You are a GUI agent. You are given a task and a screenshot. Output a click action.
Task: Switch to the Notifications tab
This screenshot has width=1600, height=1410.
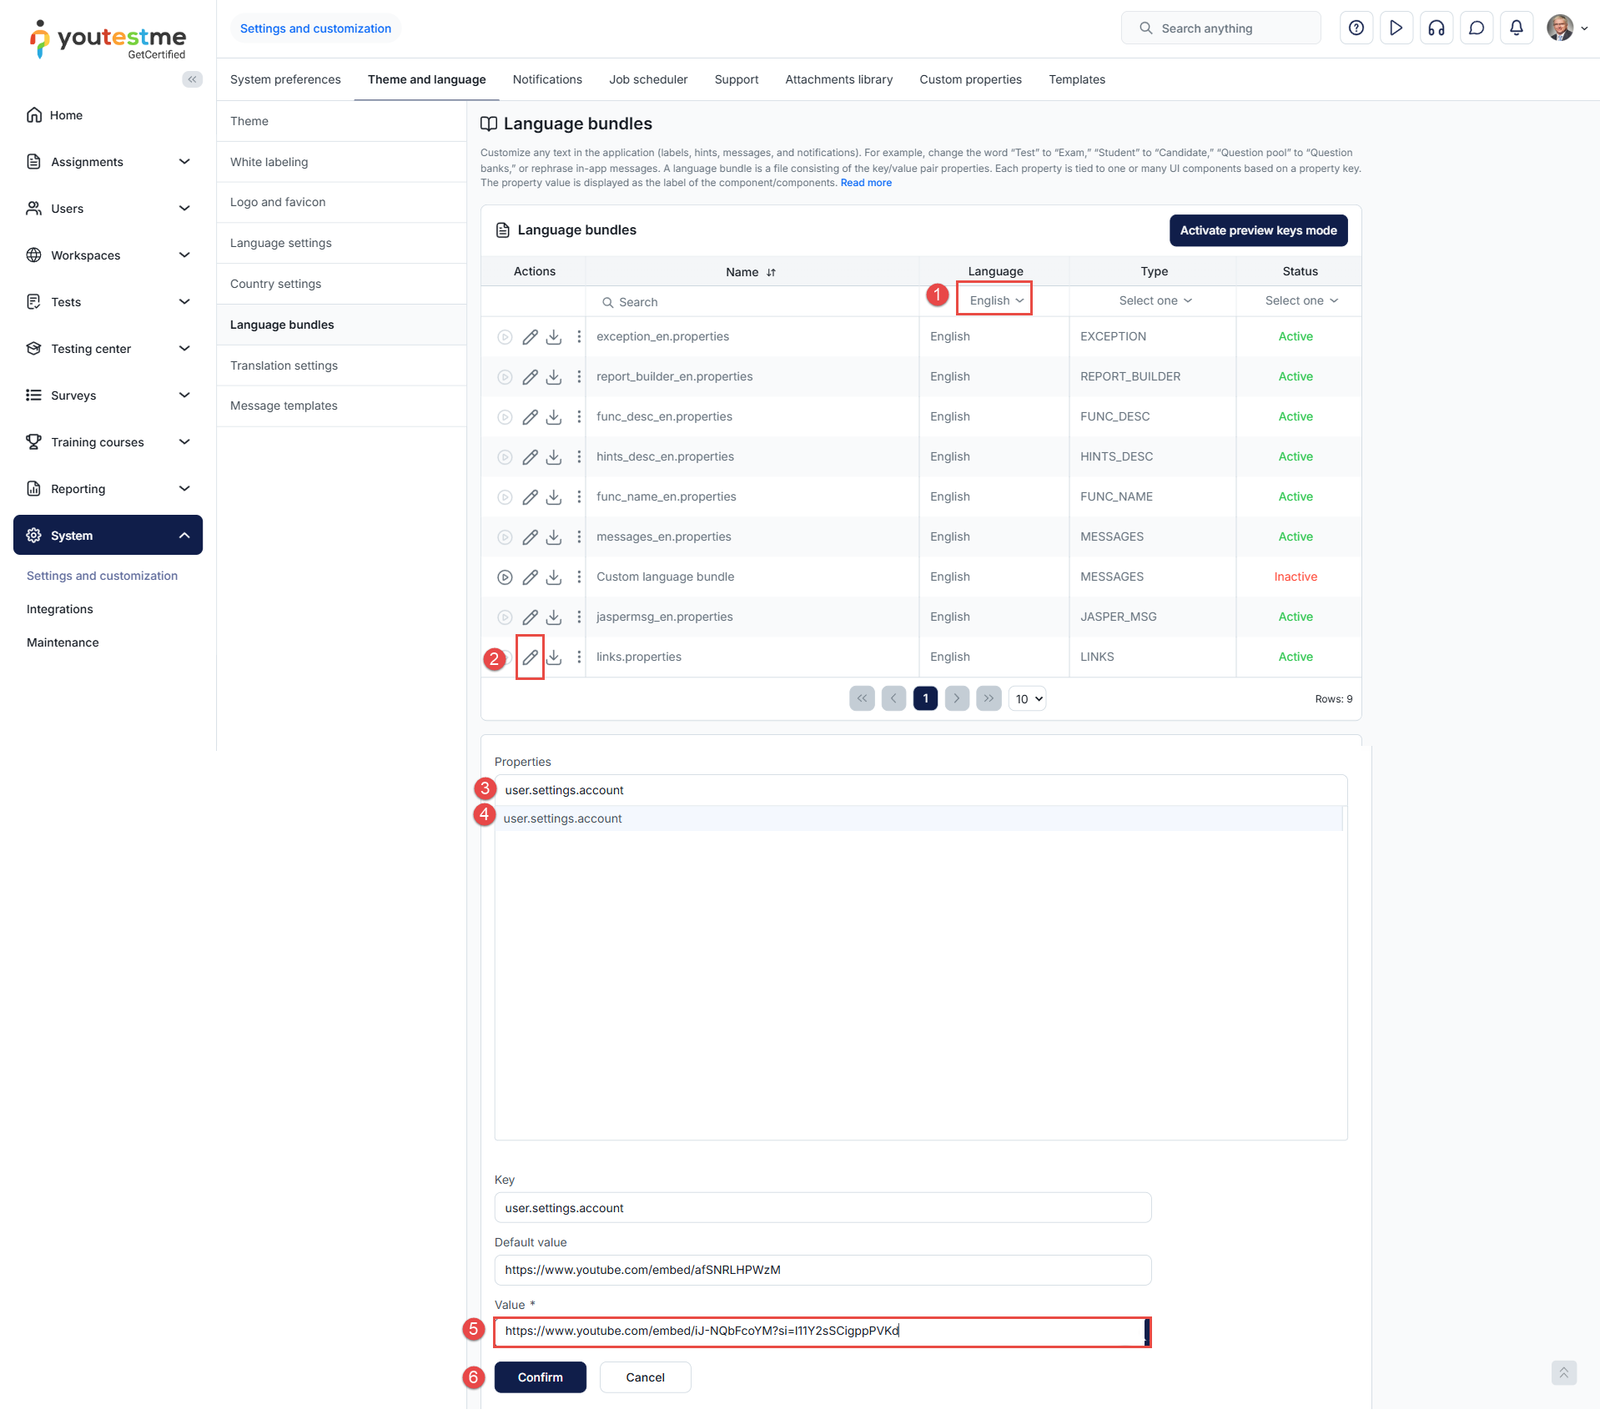547,80
